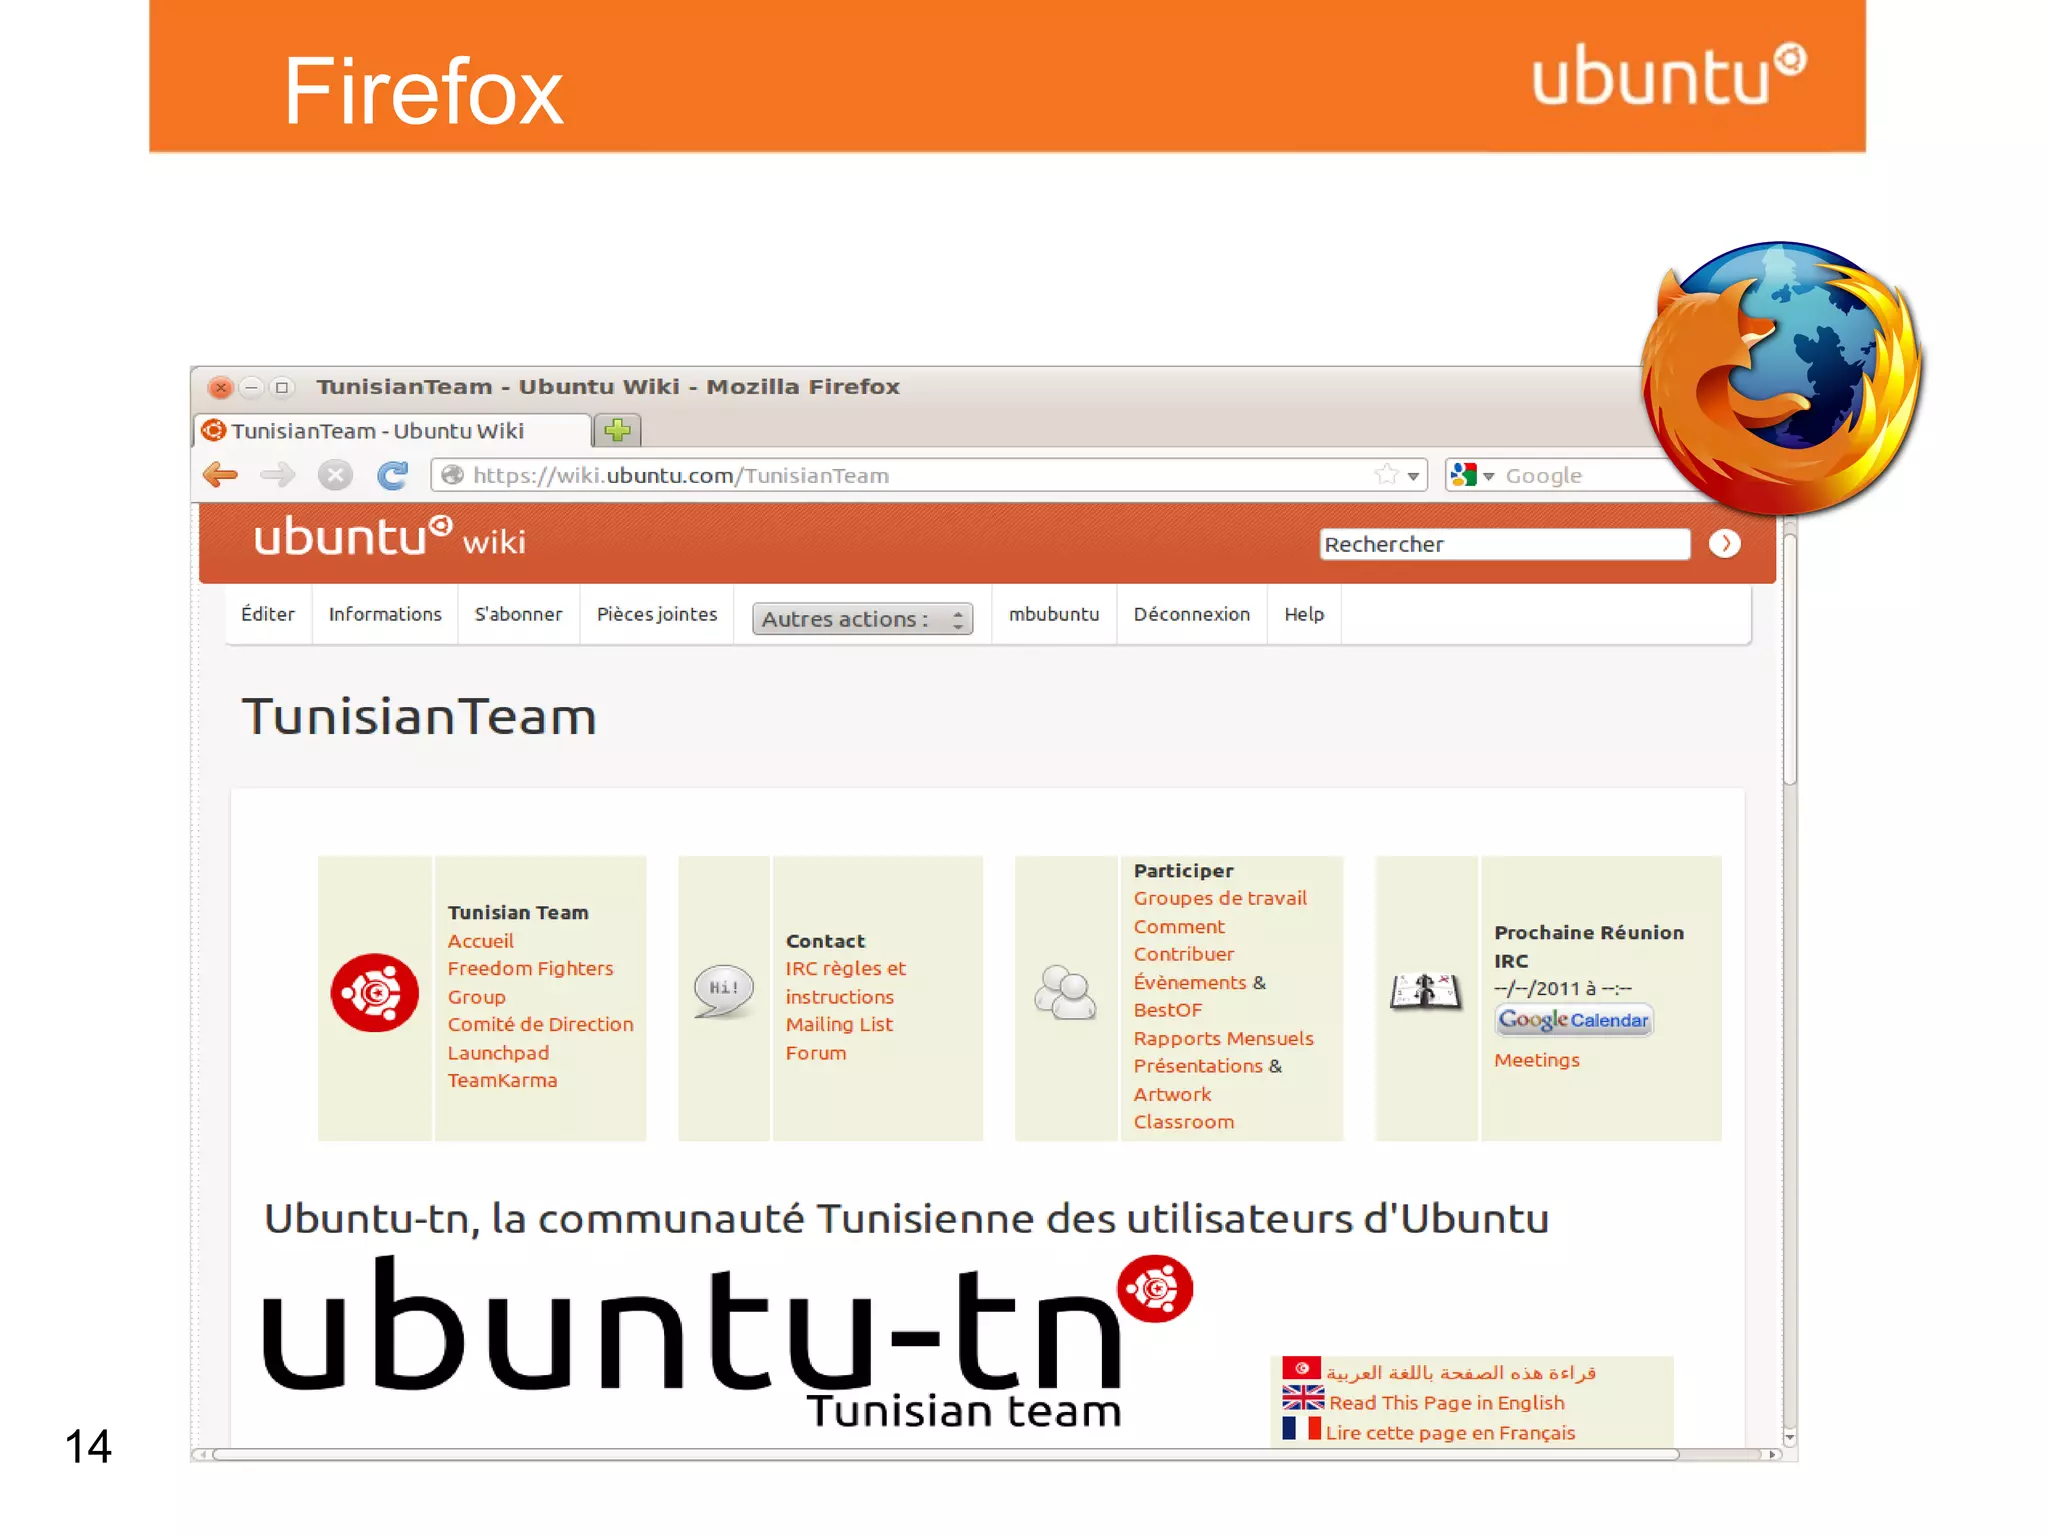This screenshot has height=1535, width=2048.
Task: Click the stop loading button
Action: click(x=335, y=475)
